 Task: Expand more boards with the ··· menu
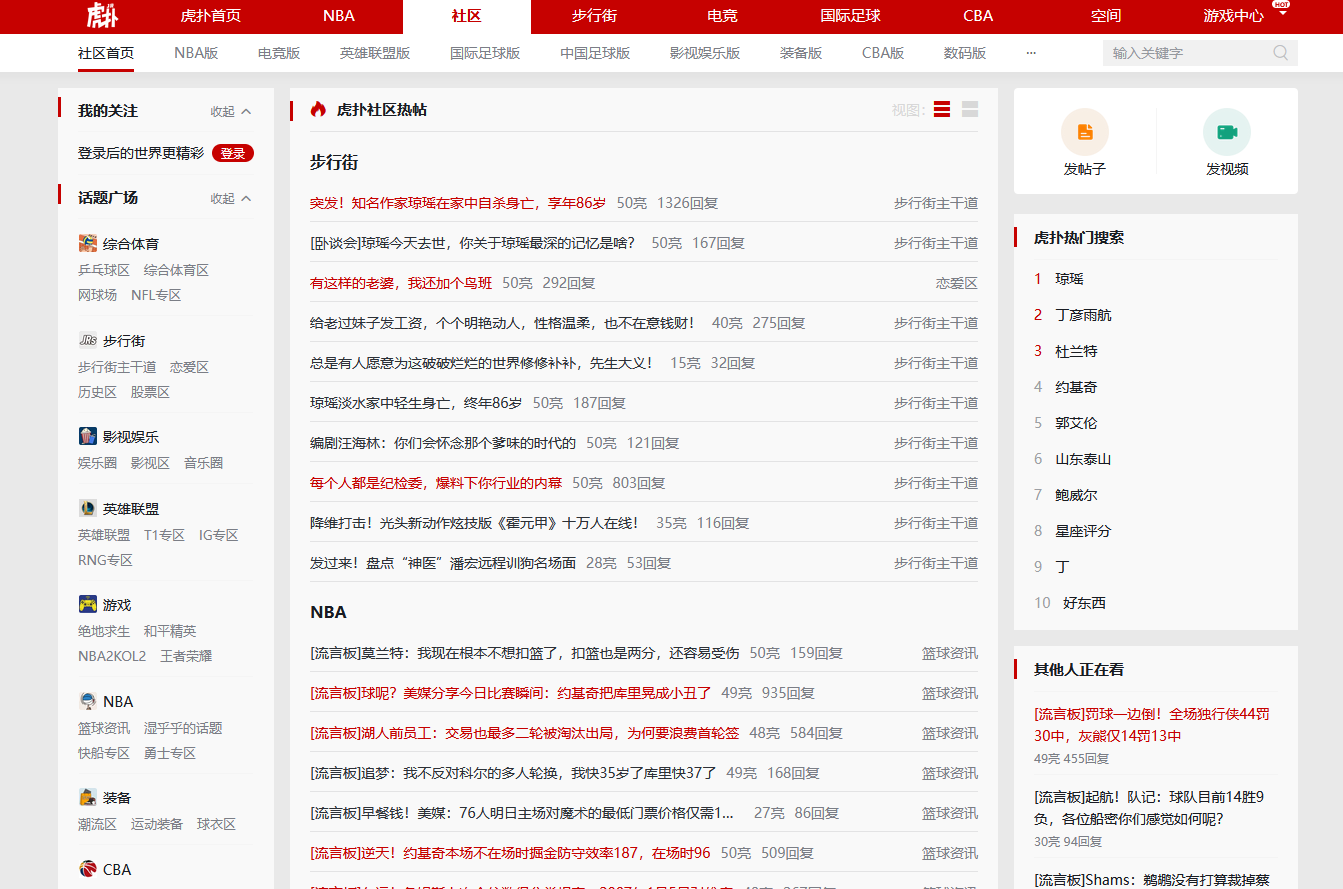tap(1031, 53)
